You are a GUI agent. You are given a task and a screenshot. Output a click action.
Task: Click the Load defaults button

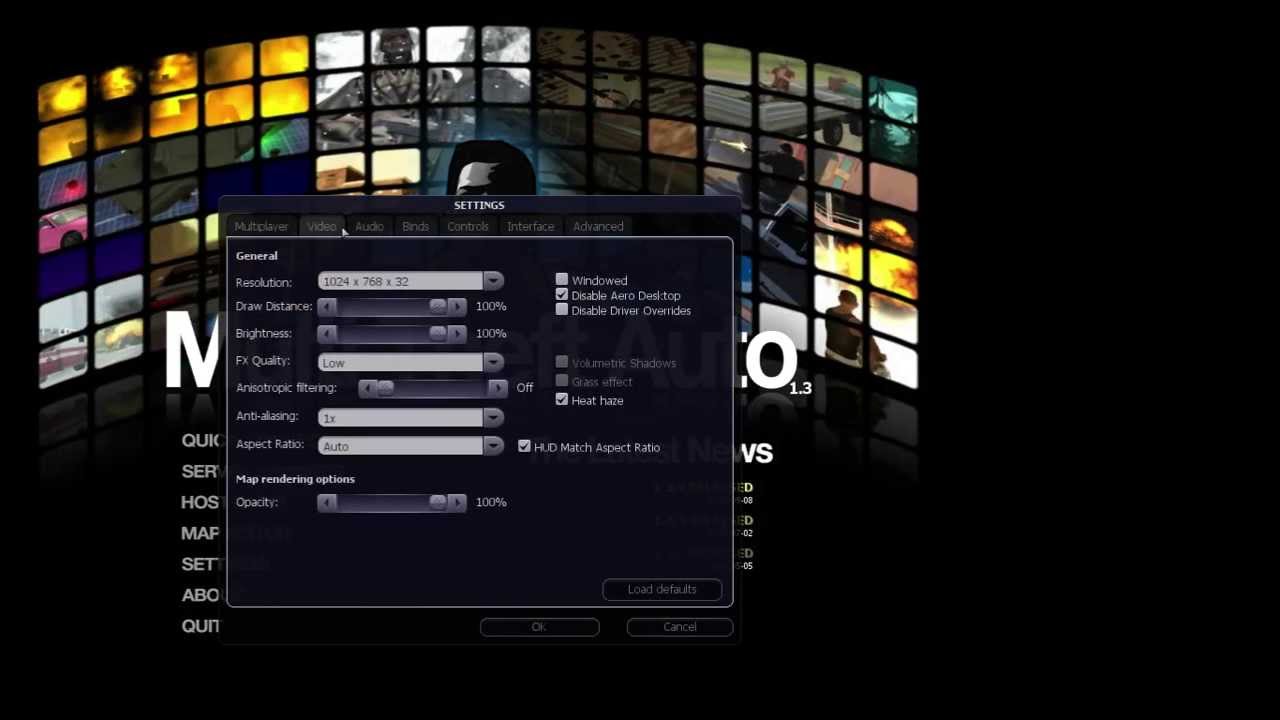pos(662,590)
